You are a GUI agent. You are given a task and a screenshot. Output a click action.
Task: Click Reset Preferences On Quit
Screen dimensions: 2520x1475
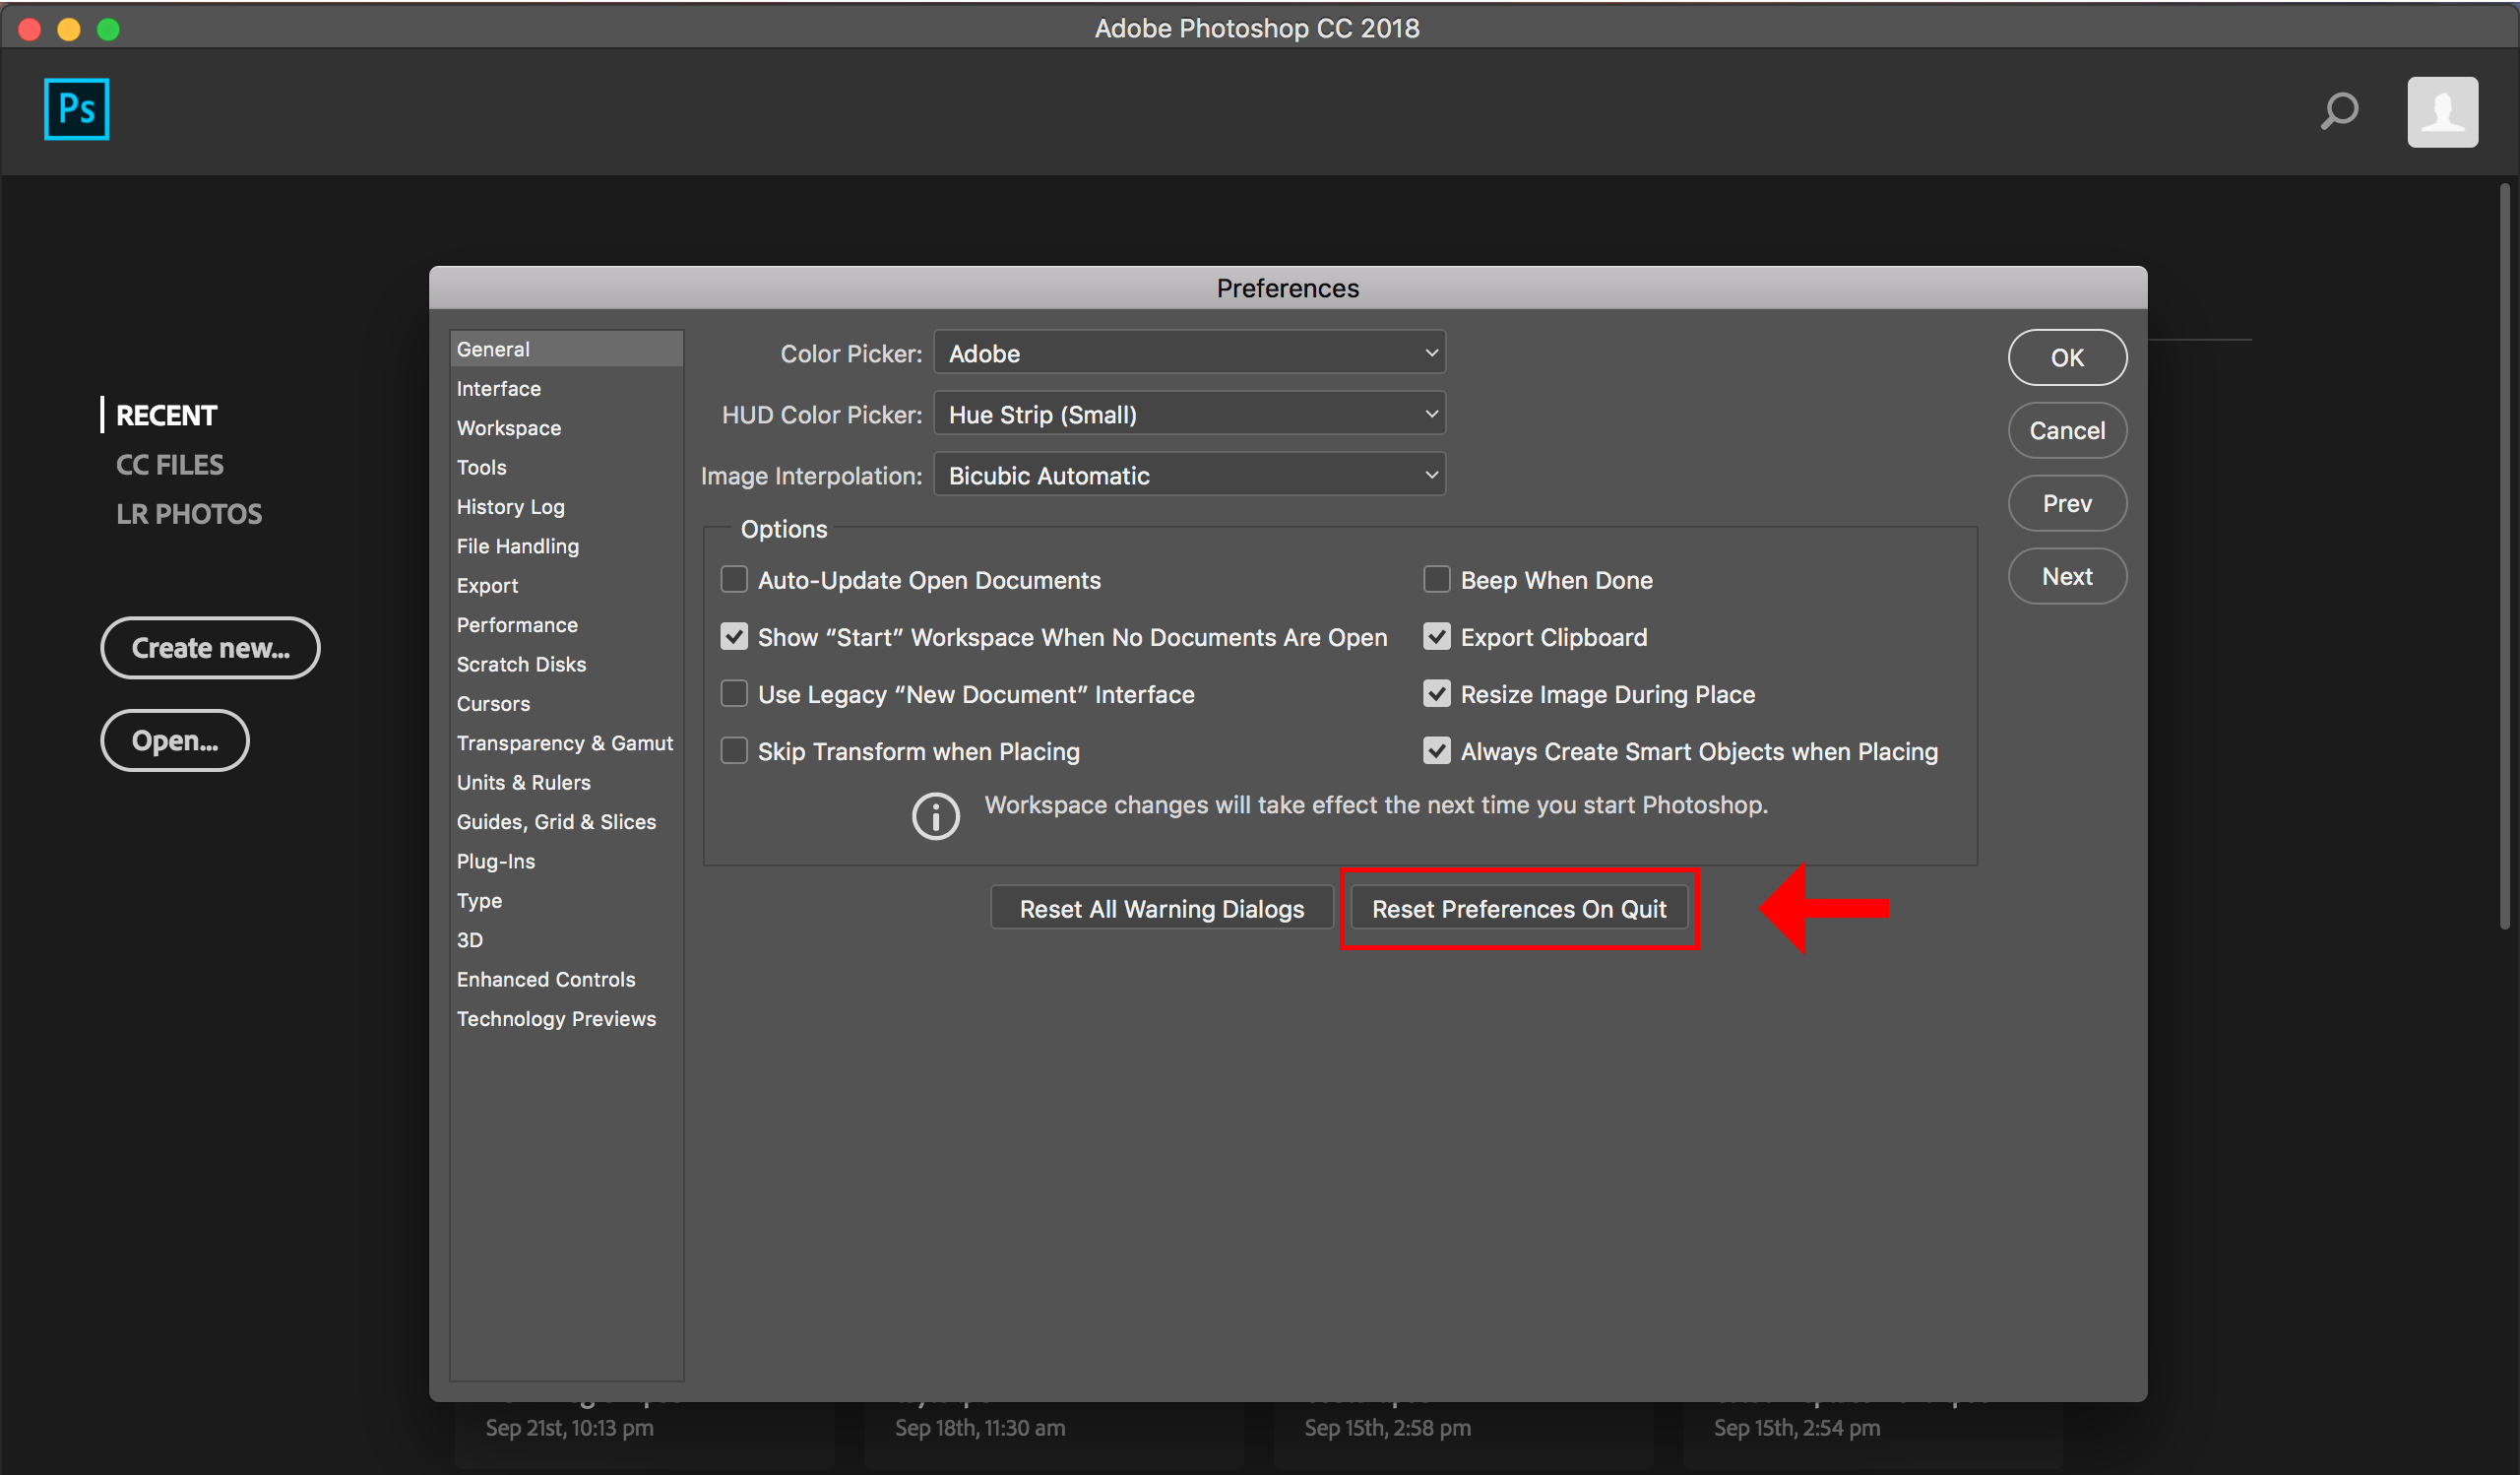[1518, 908]
